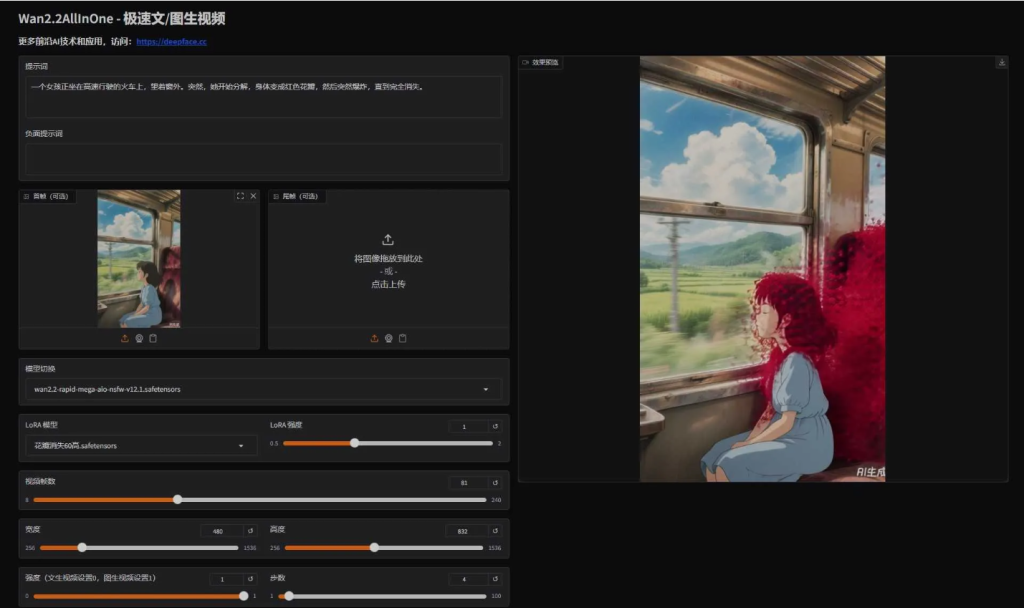Expand first frame image to fullscreen
Screen dimensions: 1024x608
click(240, 196)
